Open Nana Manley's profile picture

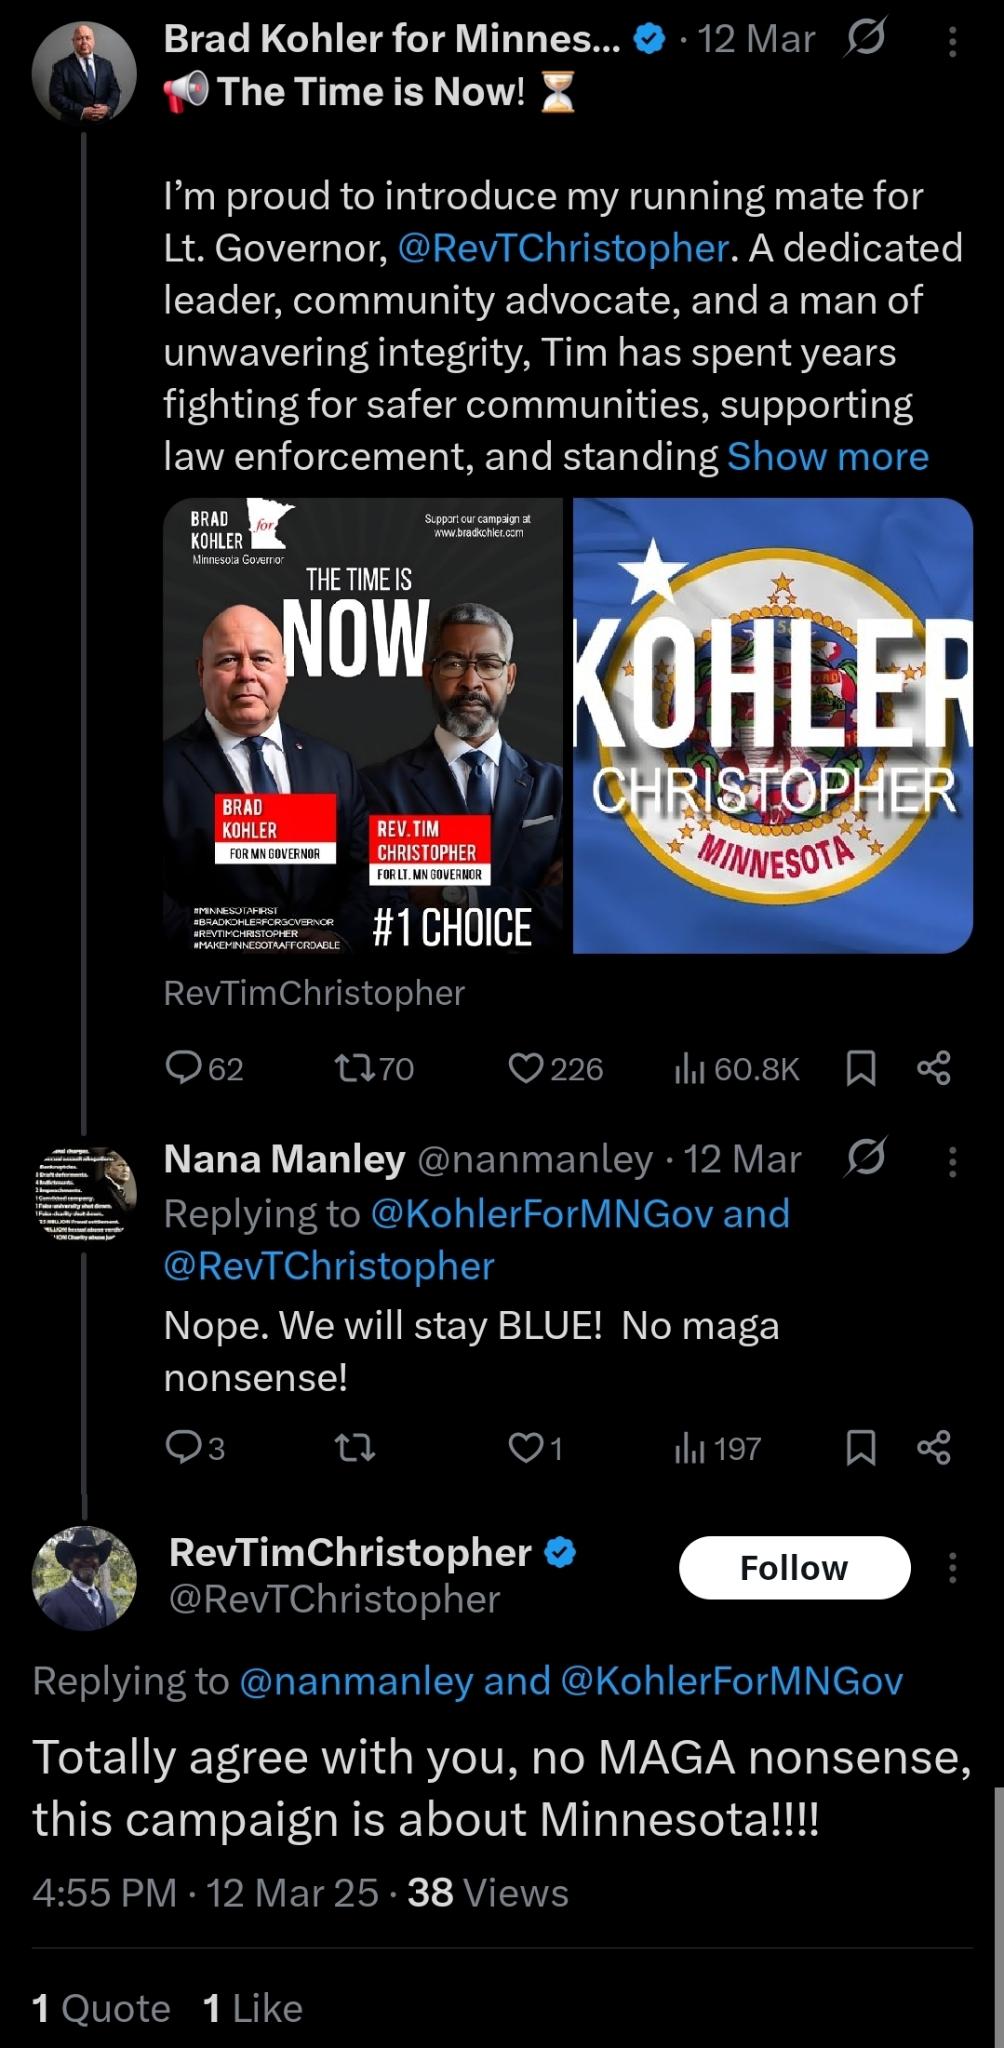[84, 1193]
